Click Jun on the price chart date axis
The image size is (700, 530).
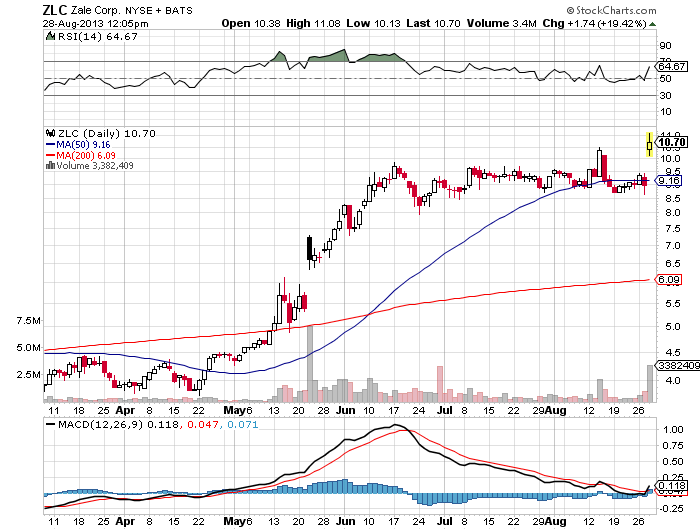pos(346,410)
